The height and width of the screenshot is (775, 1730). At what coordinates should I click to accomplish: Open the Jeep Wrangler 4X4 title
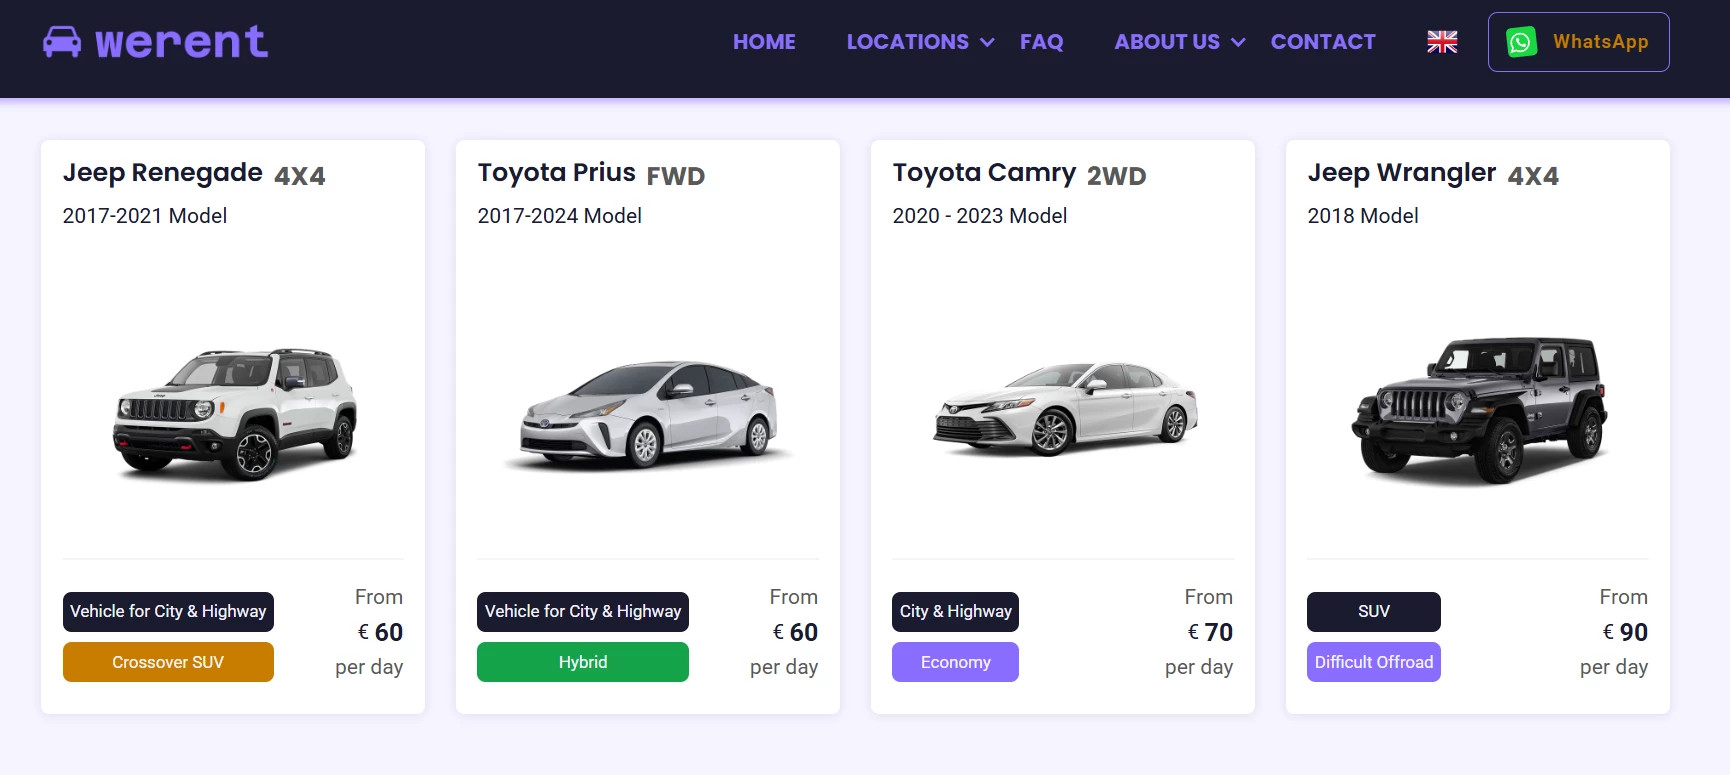[x=1432, y=174]
